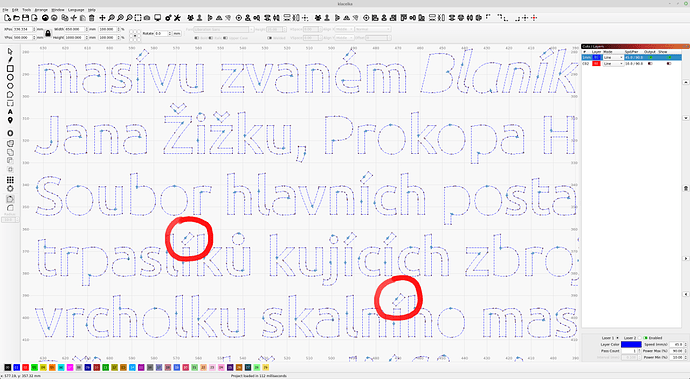This screenshot has height=379, width=690.
Task: Toggle Show for the C02 layer
Action: [669, 64]
